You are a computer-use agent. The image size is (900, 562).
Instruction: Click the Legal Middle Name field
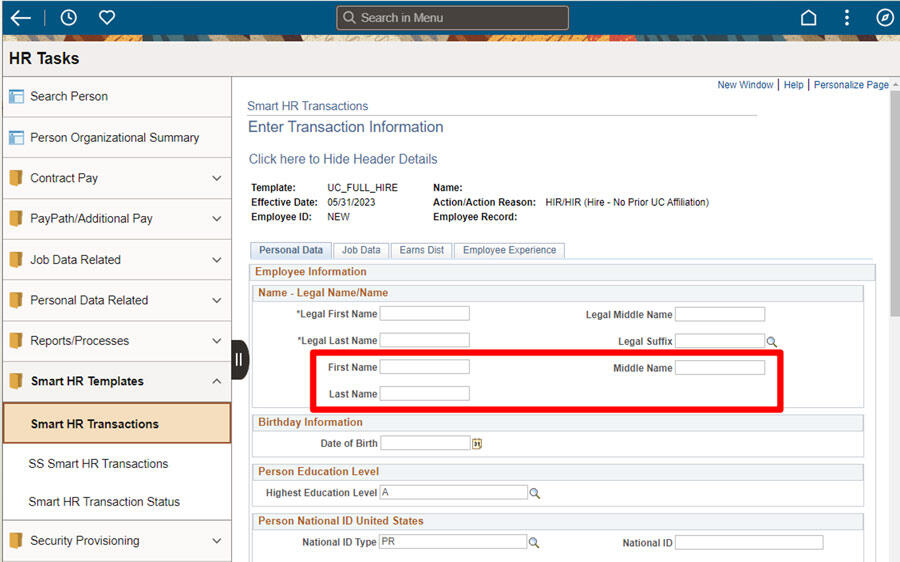(x=720, y=314)
